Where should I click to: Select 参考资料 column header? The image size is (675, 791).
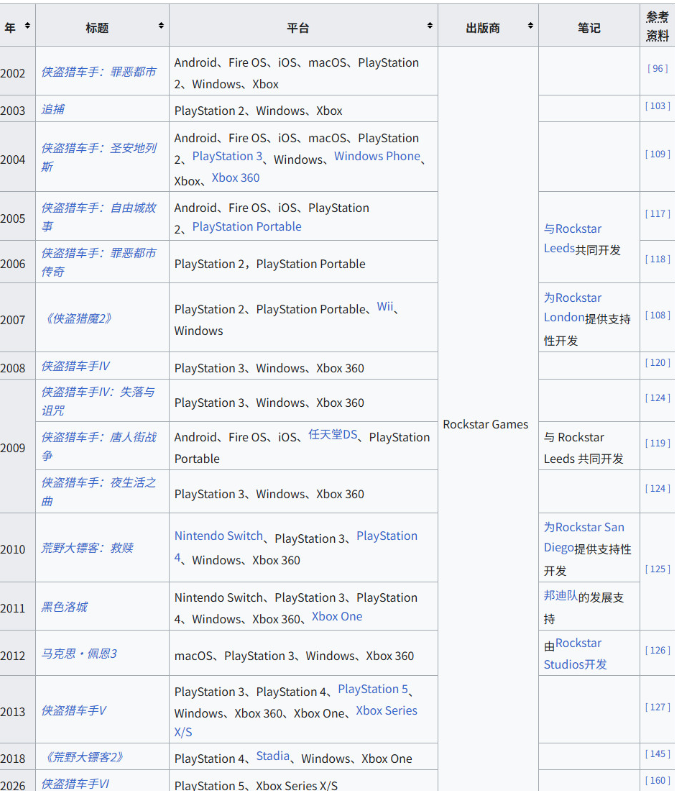coord(657,25)
